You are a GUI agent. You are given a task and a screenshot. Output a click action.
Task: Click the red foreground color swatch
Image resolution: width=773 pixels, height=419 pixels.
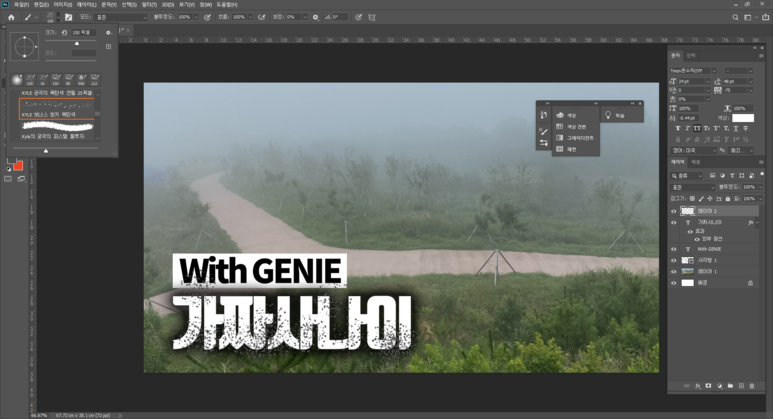[x=18, y=166]
